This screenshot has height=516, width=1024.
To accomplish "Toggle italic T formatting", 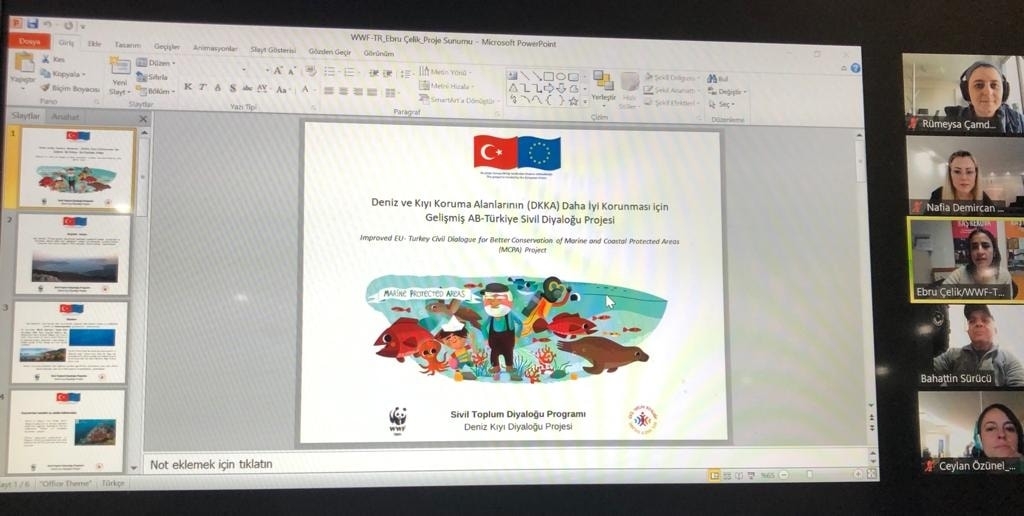I will coord(202,88).
